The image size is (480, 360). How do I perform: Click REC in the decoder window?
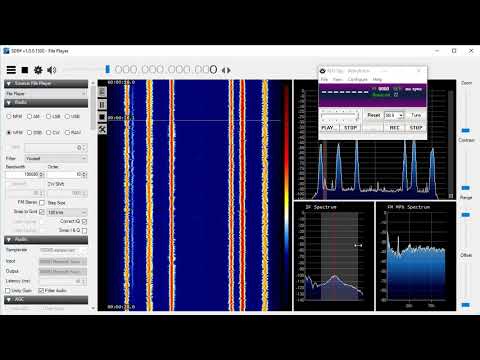pyautogui.click(x=394, y=128)
